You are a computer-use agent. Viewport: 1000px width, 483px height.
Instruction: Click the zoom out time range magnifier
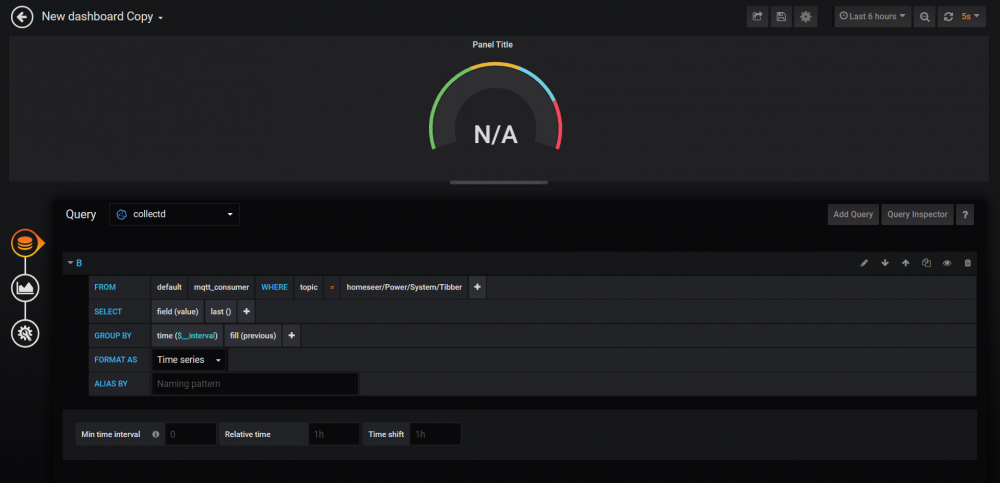click(925, 17)
